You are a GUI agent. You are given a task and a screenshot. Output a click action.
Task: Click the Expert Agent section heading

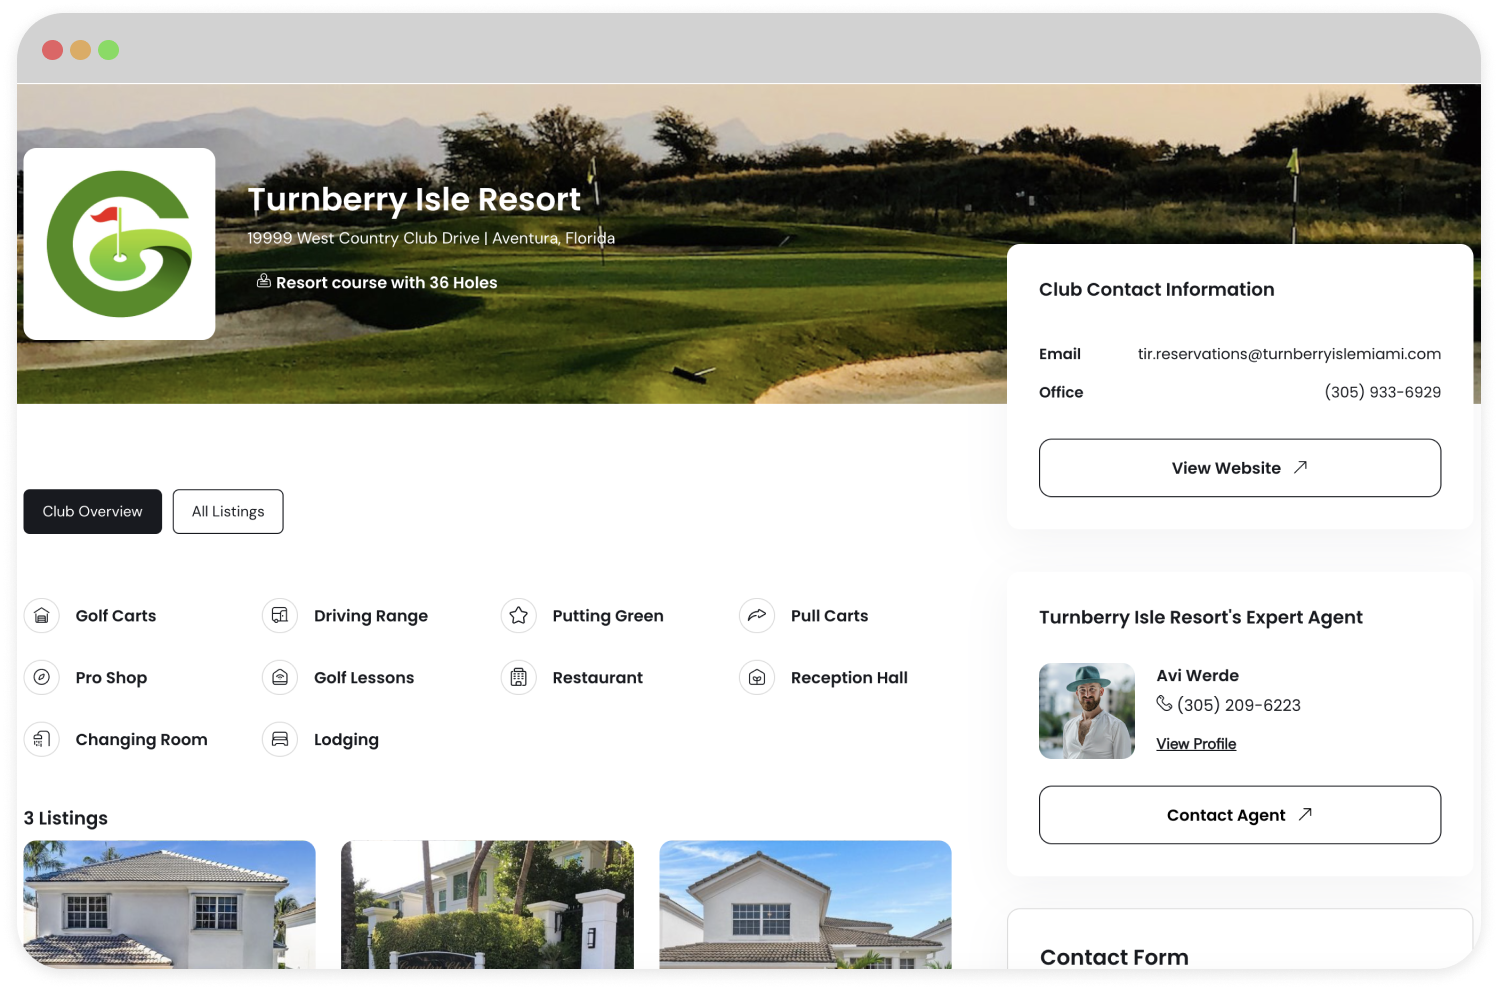[x=1201, y=618]
